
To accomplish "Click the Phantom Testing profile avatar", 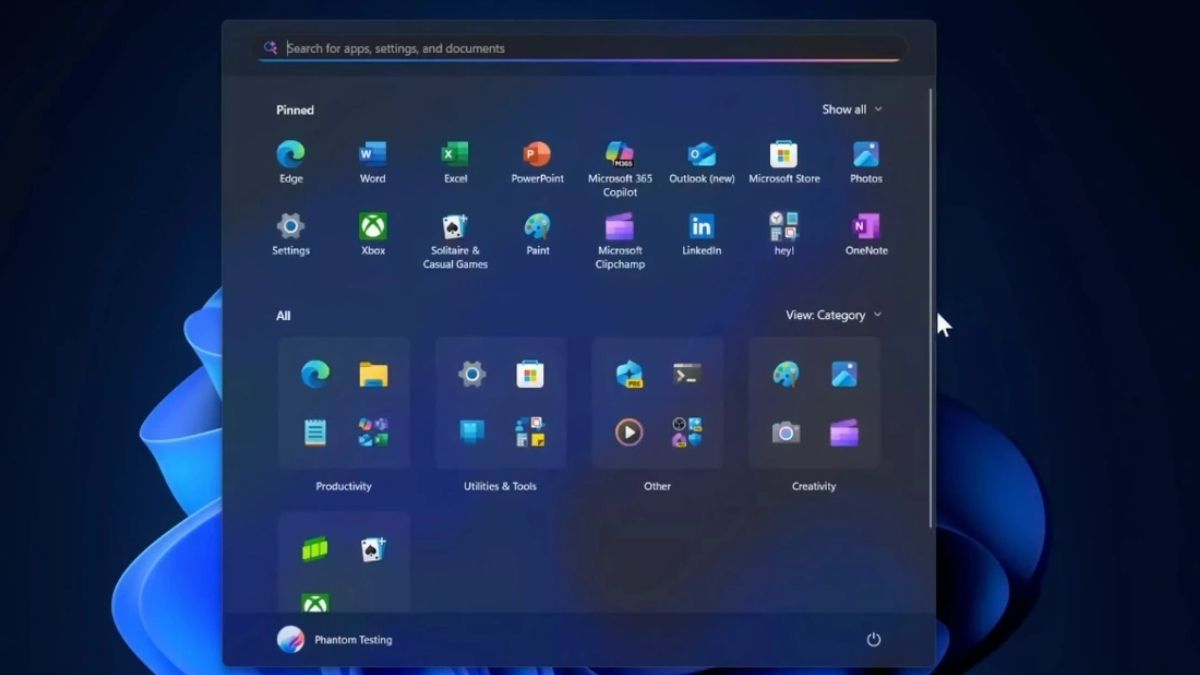I will point(291,640).
